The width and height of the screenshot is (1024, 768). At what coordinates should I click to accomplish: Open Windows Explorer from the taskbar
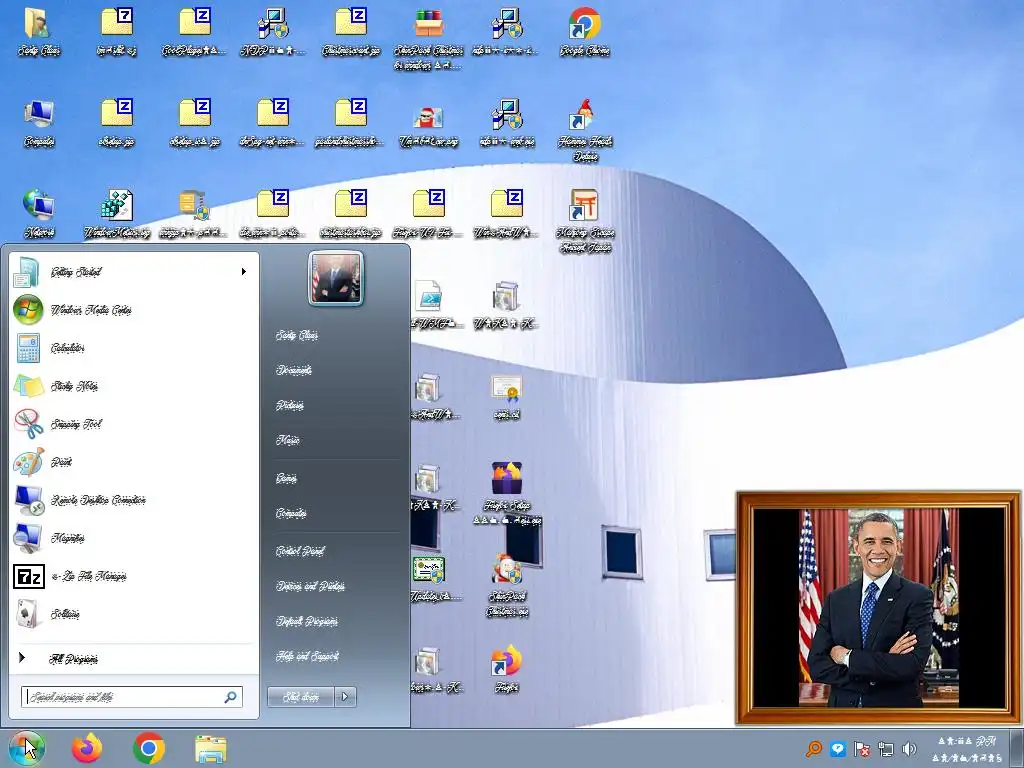pos(211,749)
